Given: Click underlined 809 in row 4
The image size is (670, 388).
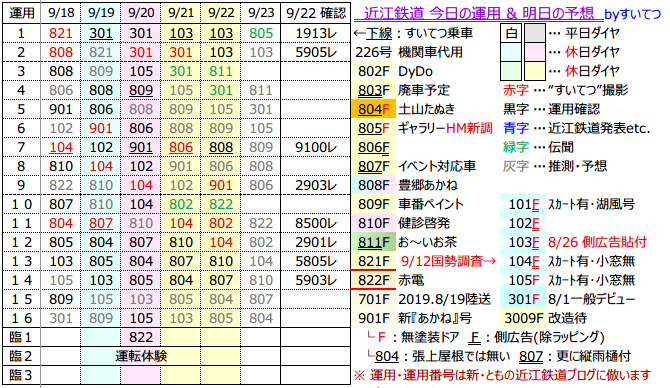Looking at the screenshot, I should click(x=141, y=90).
